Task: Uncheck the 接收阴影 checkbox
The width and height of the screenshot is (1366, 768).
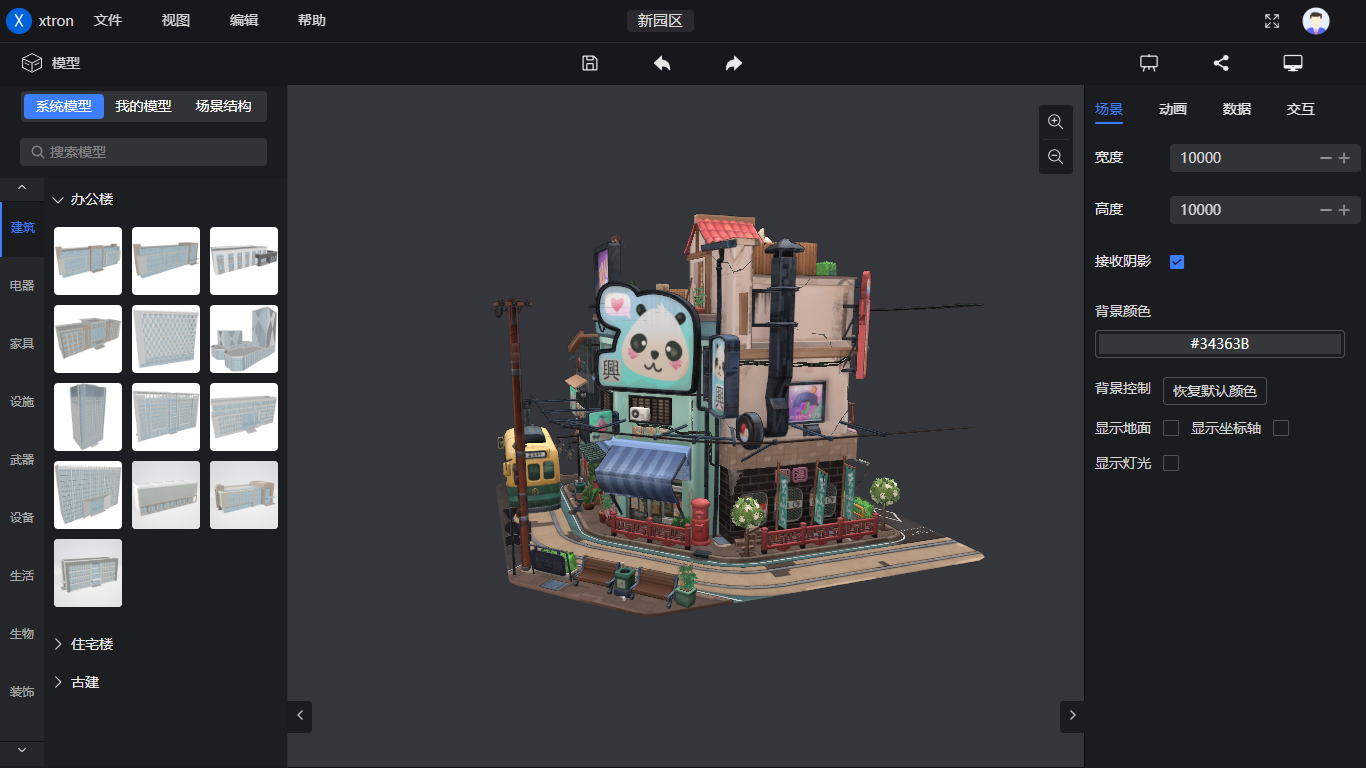Action: (x=1177, y=262)
